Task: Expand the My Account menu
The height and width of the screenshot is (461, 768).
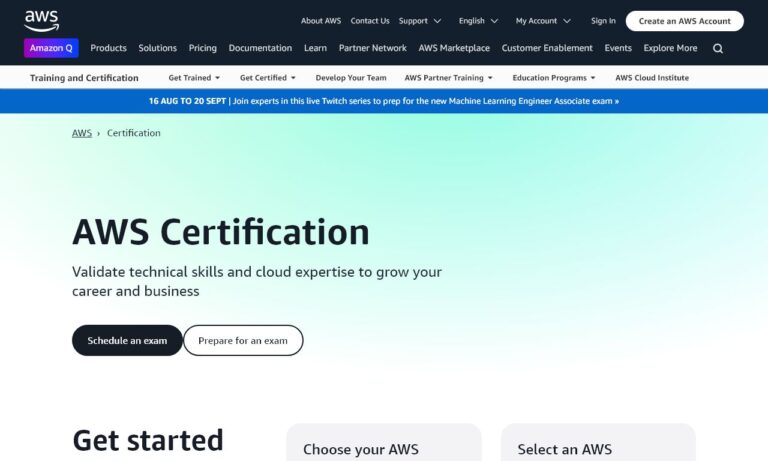Action: [543, 21]
